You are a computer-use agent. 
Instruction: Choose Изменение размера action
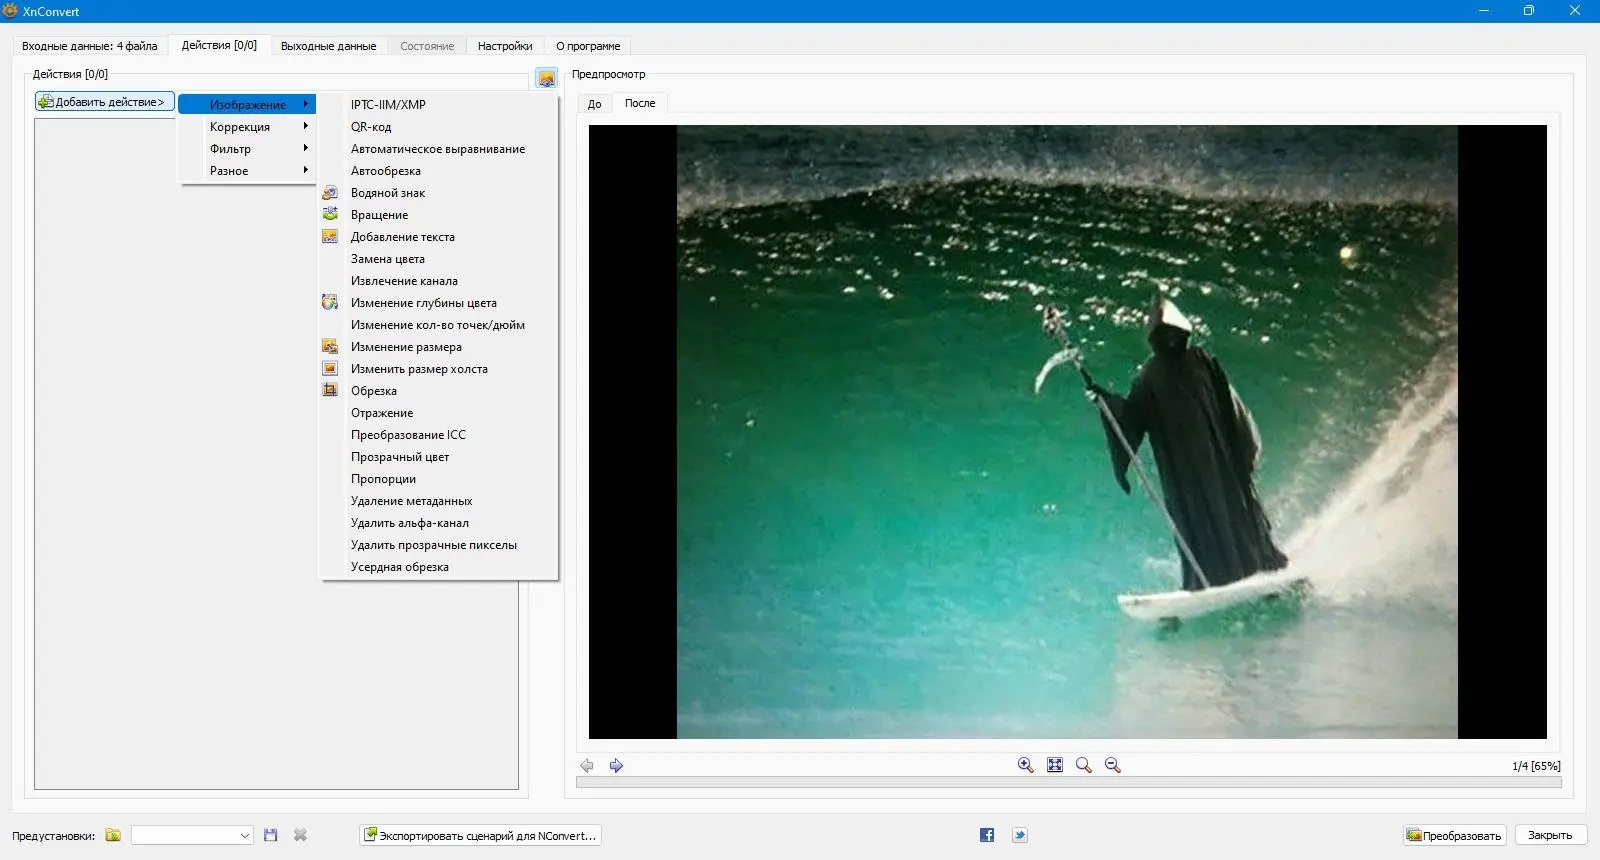point(438,347)
